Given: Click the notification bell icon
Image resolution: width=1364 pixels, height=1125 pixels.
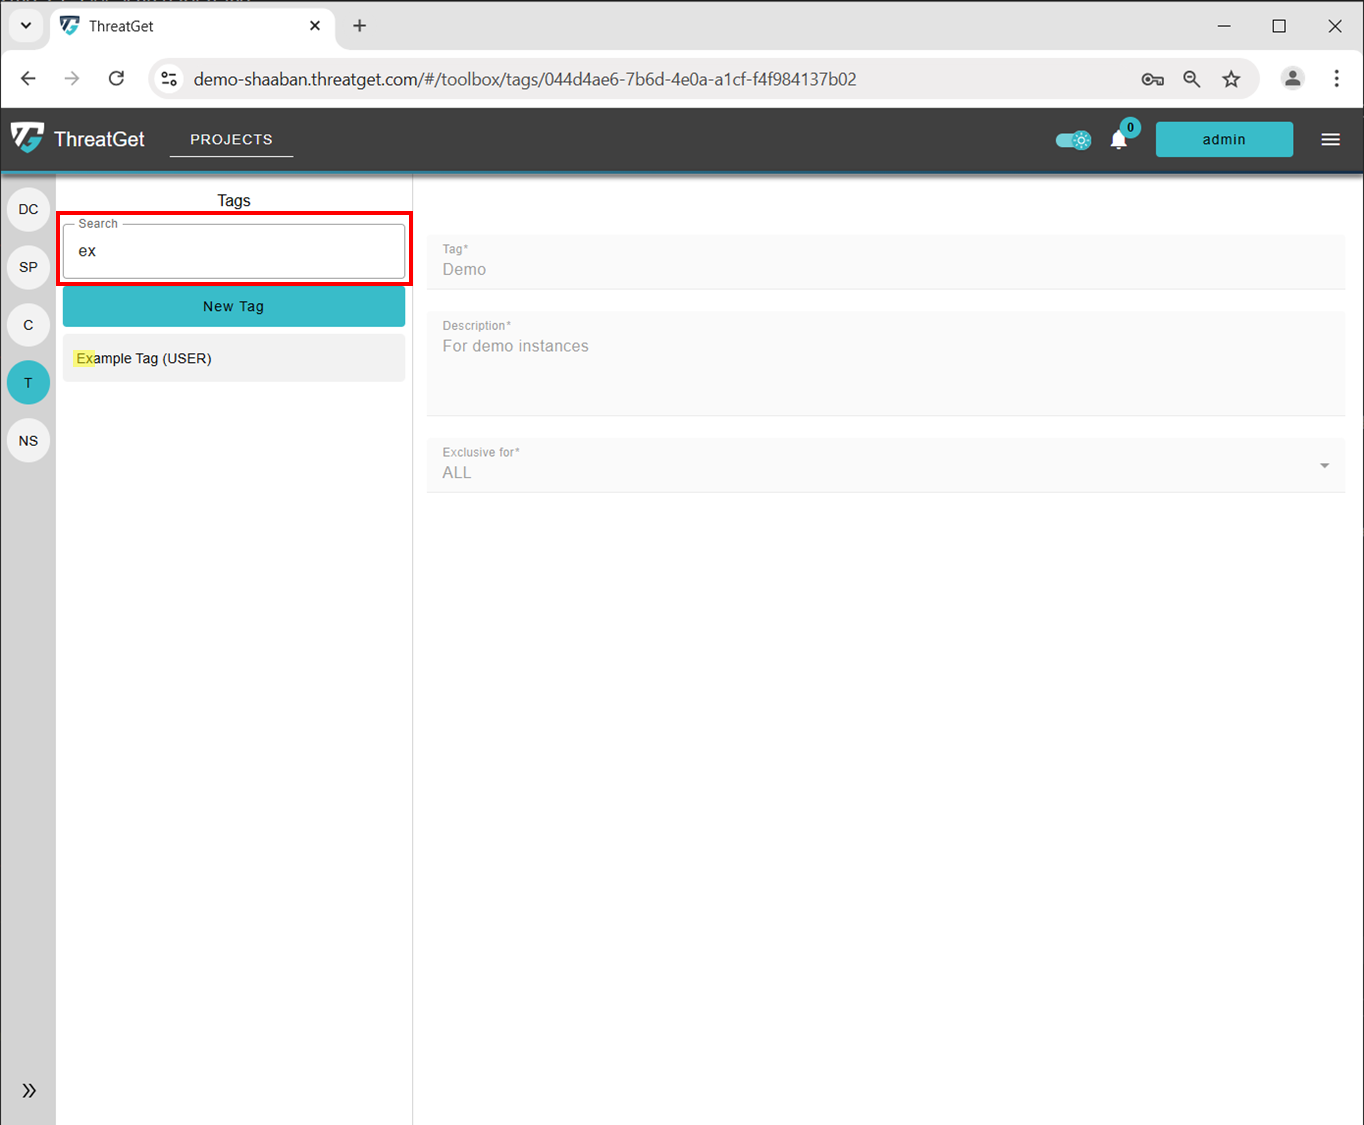Looking at the screenshot, I should [x=1119, y=140].
